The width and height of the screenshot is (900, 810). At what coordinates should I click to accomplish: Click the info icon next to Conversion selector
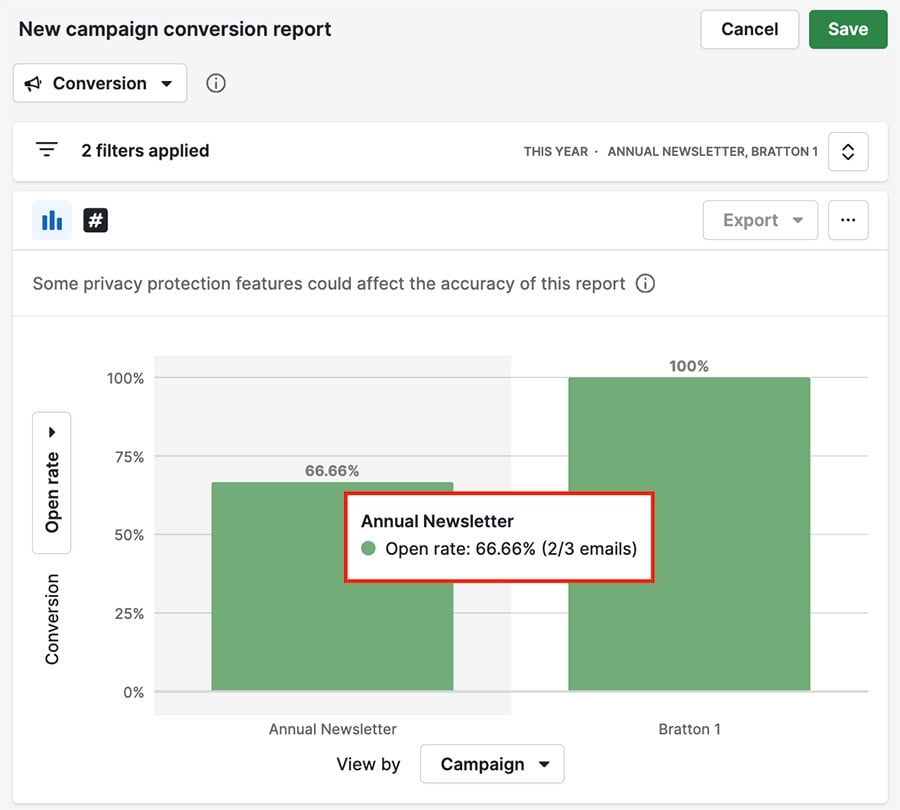coord(215,83)
